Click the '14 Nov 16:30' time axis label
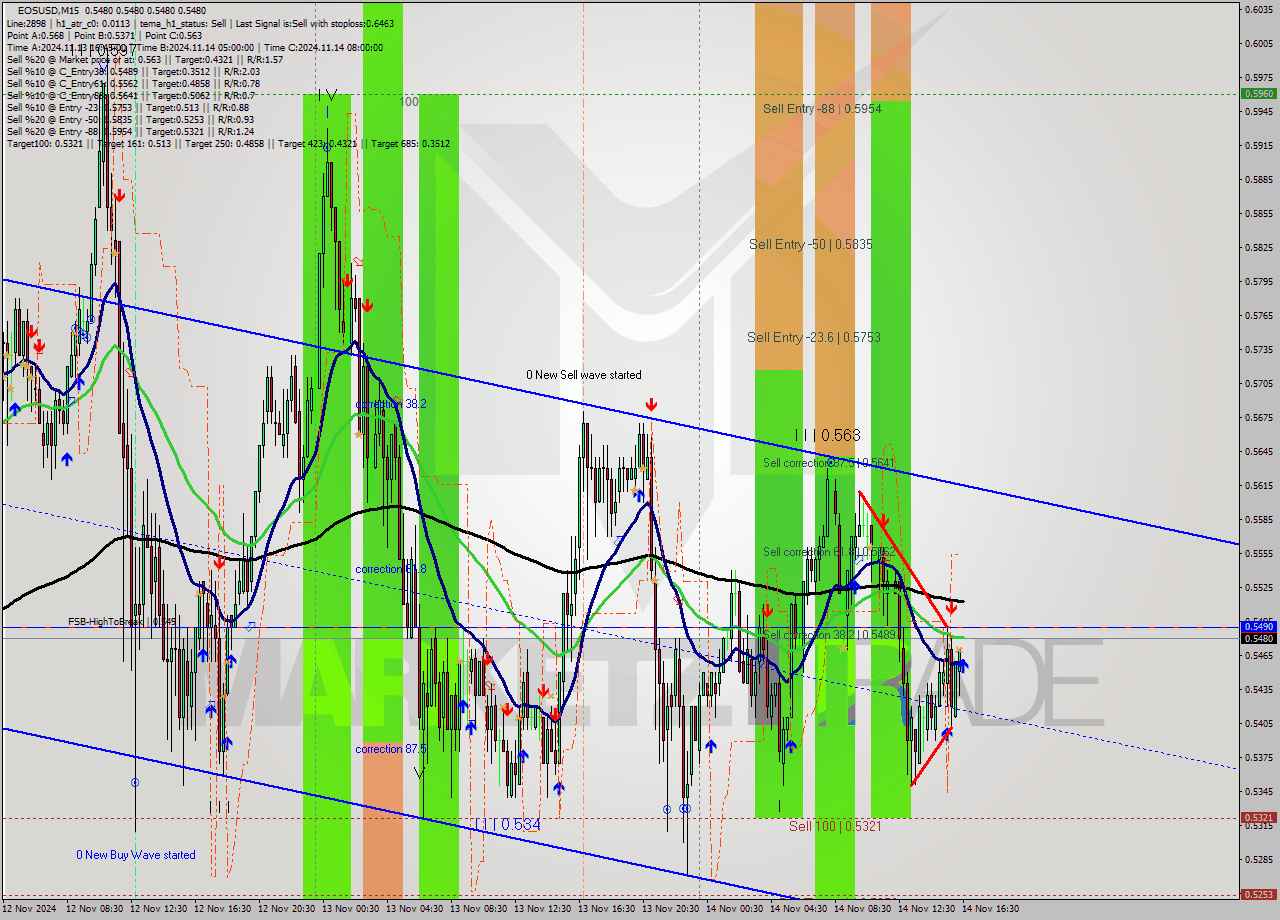Image resolution: width=1280 pixels, height=920 pixels. tap(990, 909)
